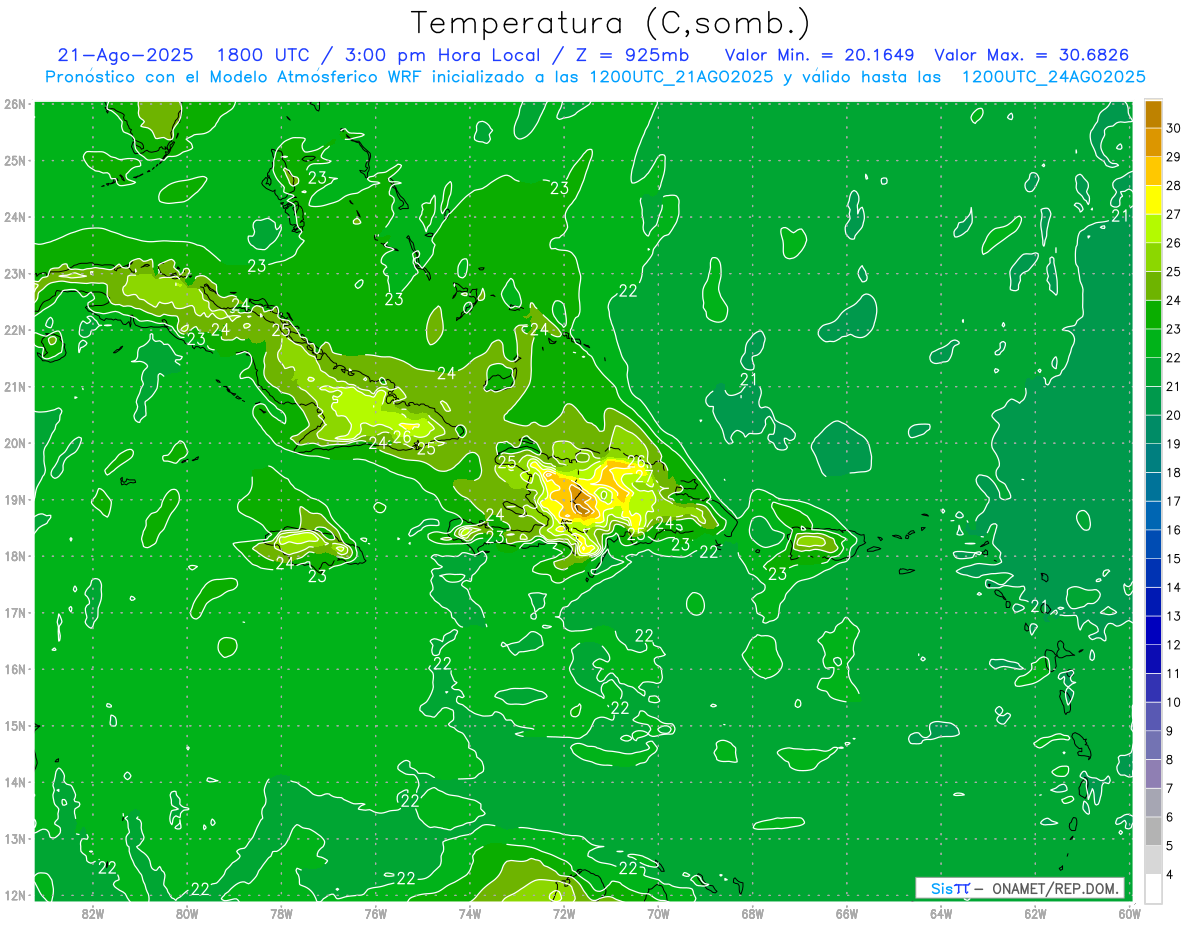The image size is (1200, 927).
Task: Click the latitude label "12N"
Action: tap(15, 895)
